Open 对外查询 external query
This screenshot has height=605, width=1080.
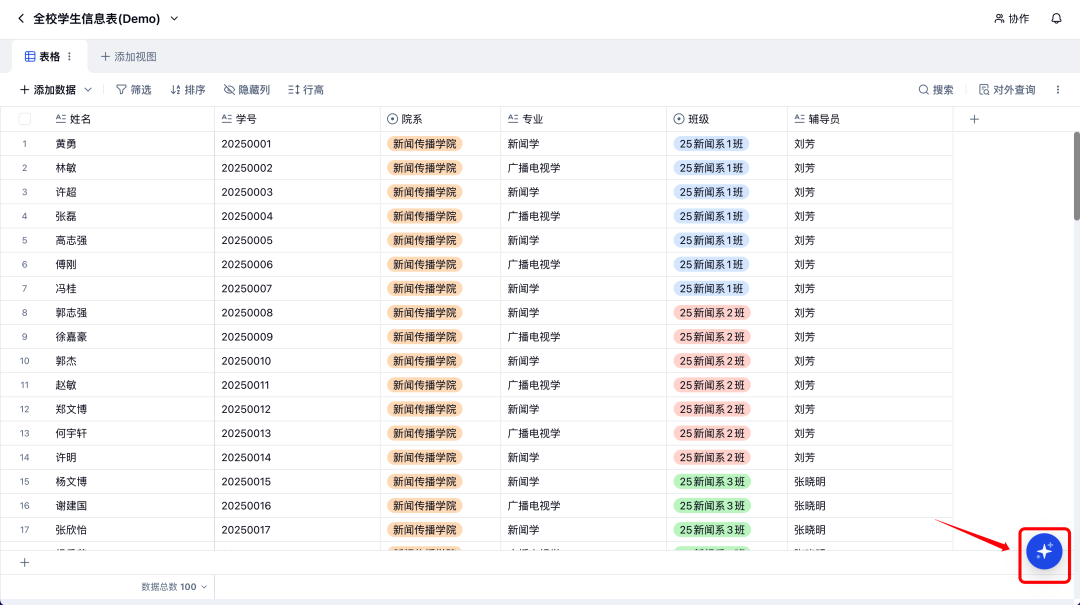tap(1007, 90)
